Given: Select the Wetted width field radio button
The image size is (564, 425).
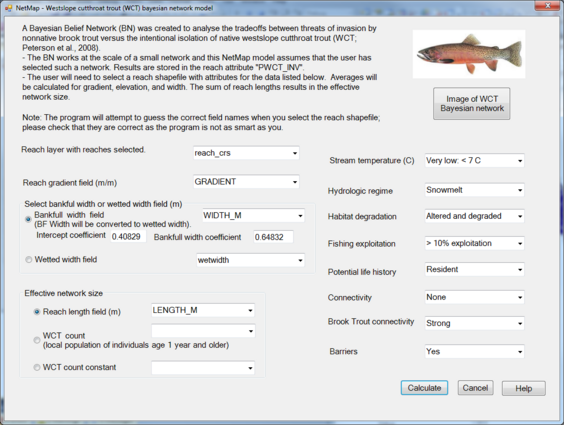Looking at the screenshot, I should pyautogui.click(x=28, y=260).
